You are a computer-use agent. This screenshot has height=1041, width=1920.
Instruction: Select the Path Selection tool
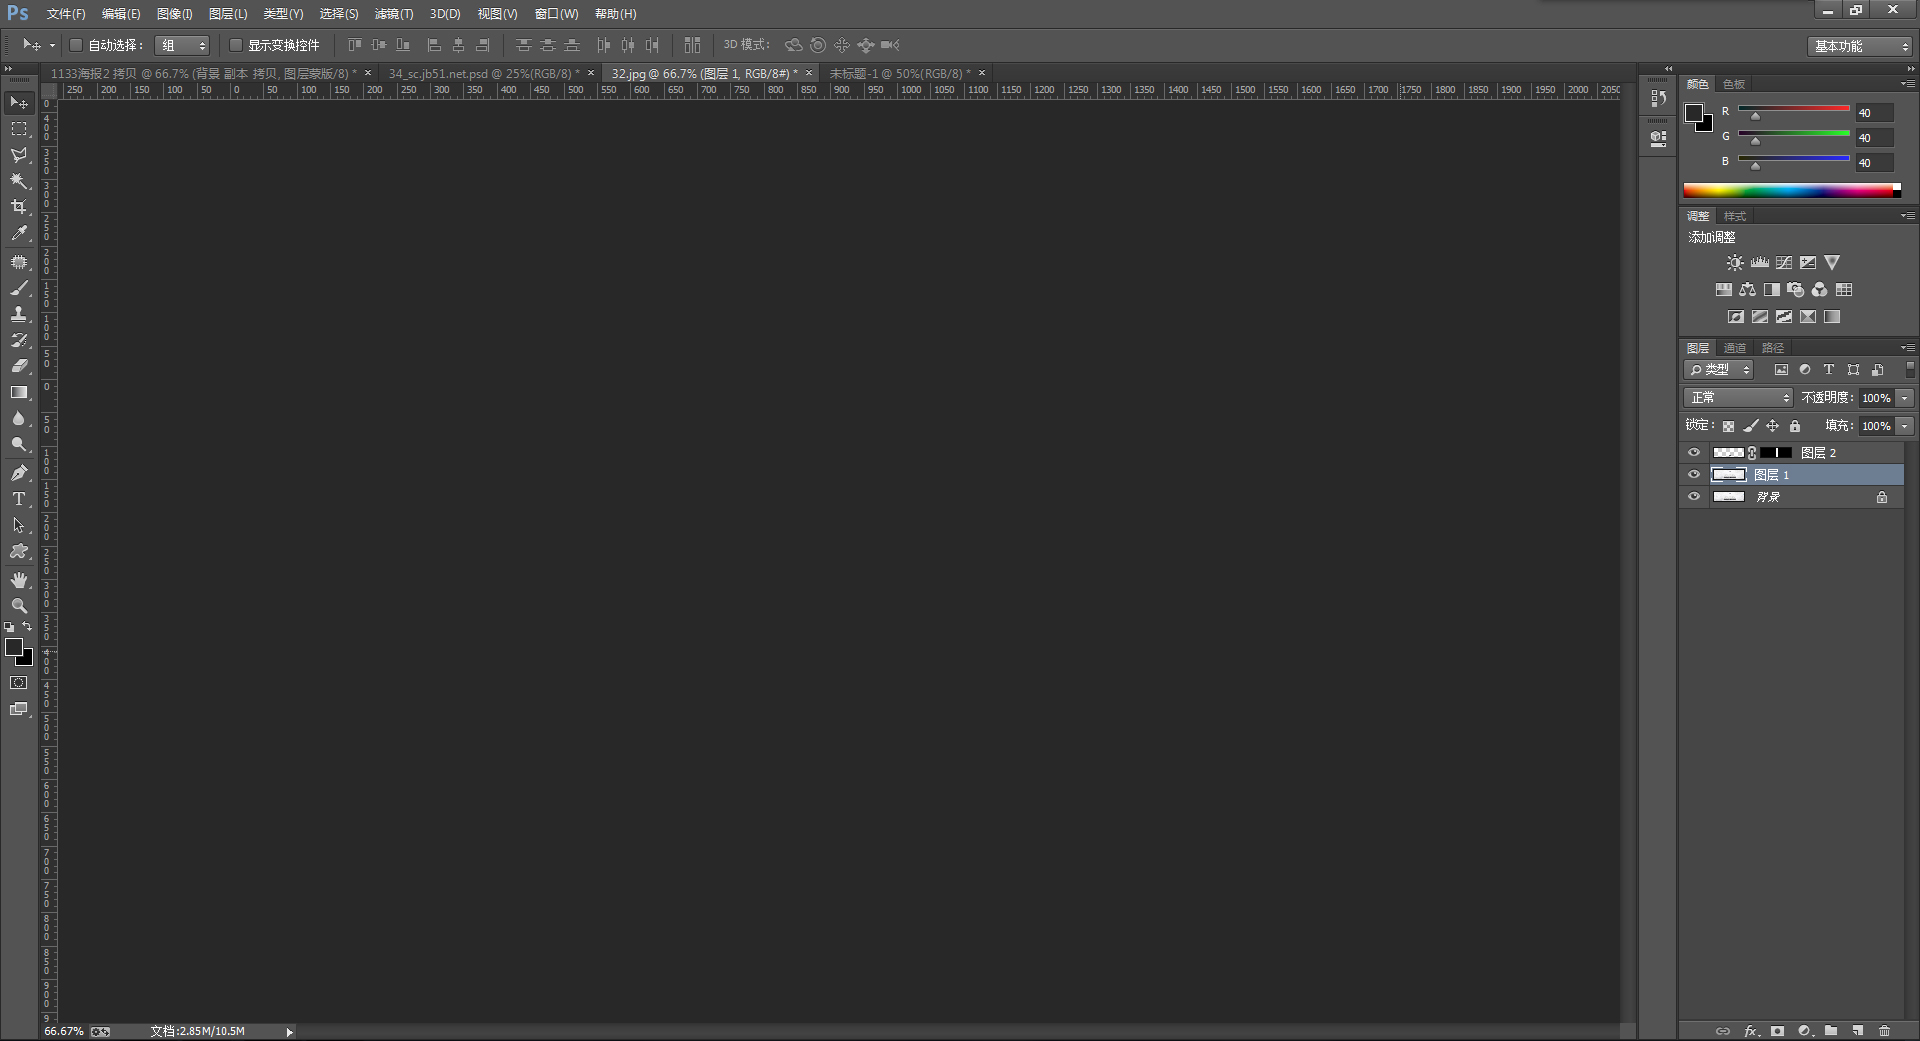19,525
